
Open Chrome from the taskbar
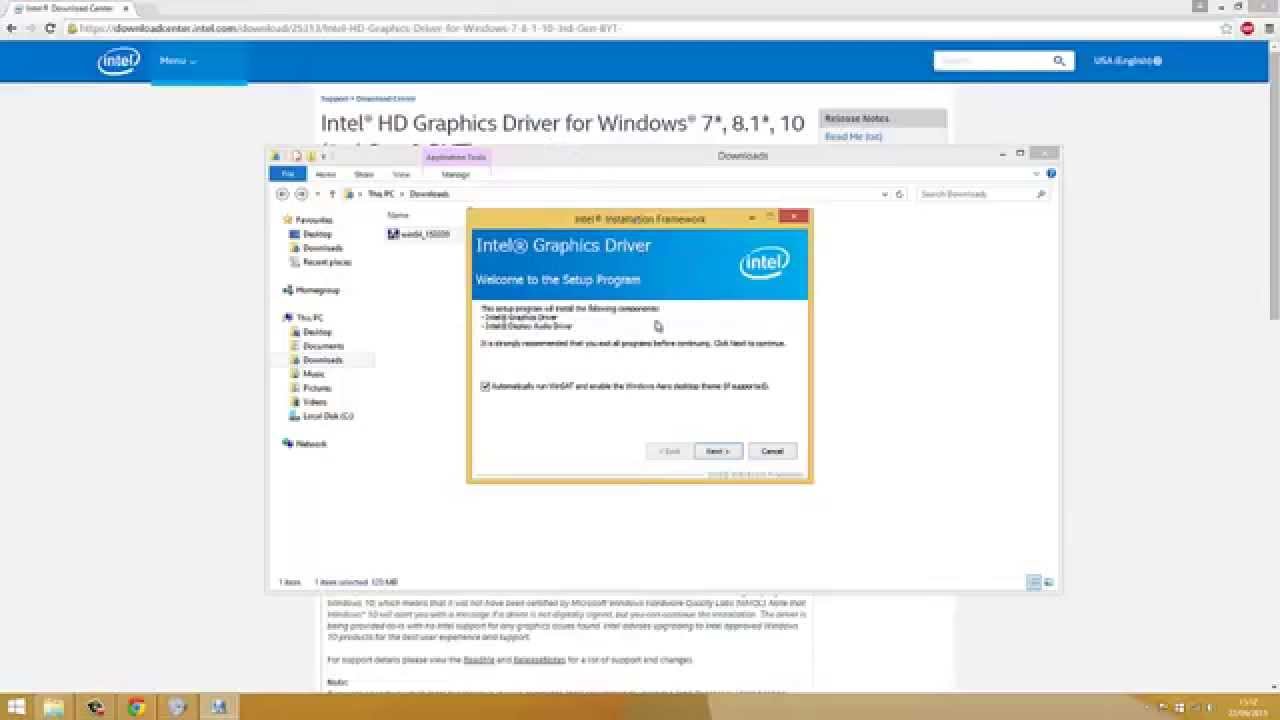pyautogui.click(x=136, y=707)
